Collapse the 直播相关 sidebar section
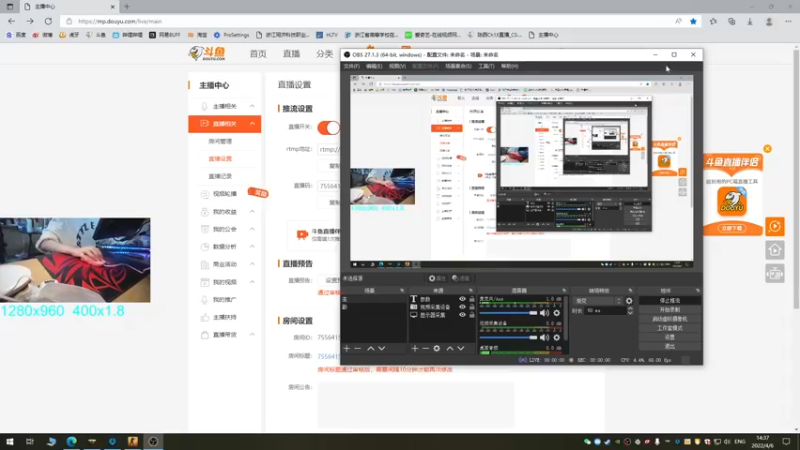 252,123
